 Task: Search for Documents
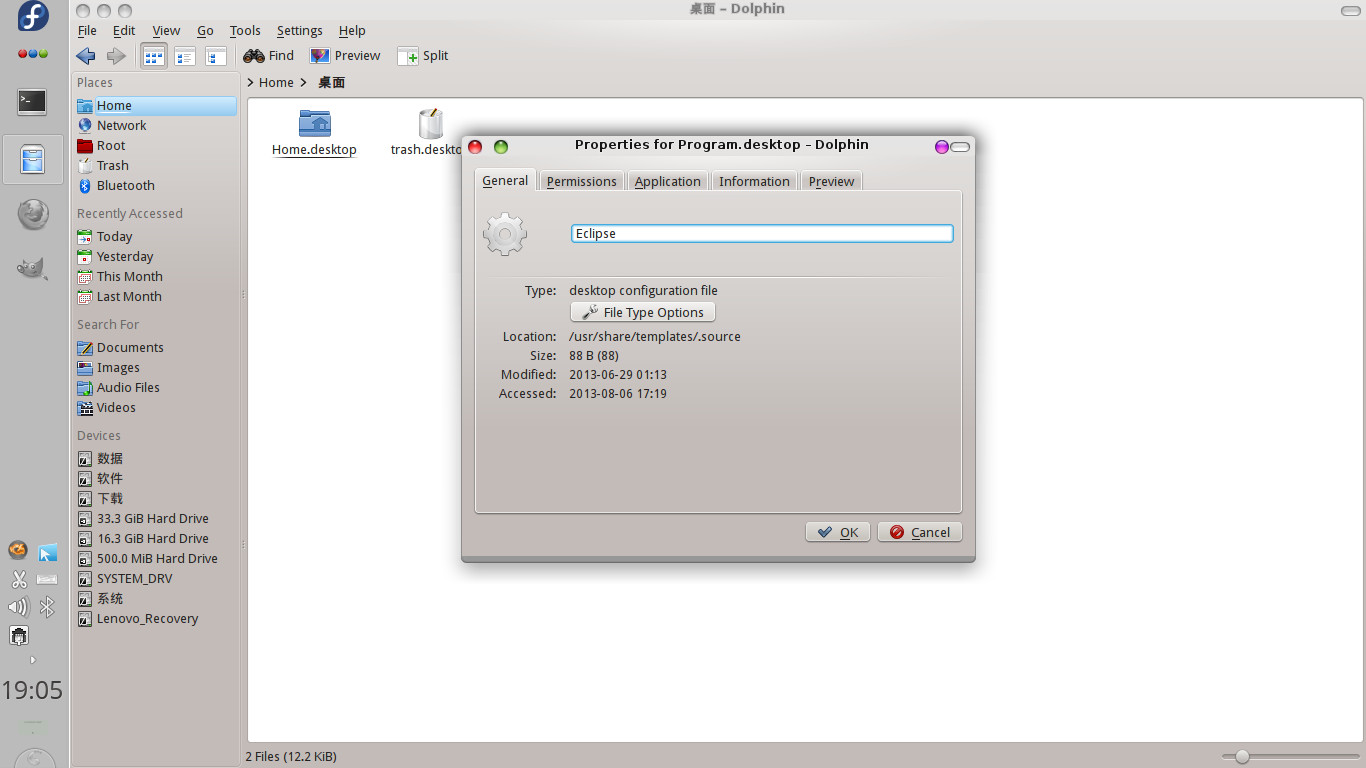pos(156,347)
